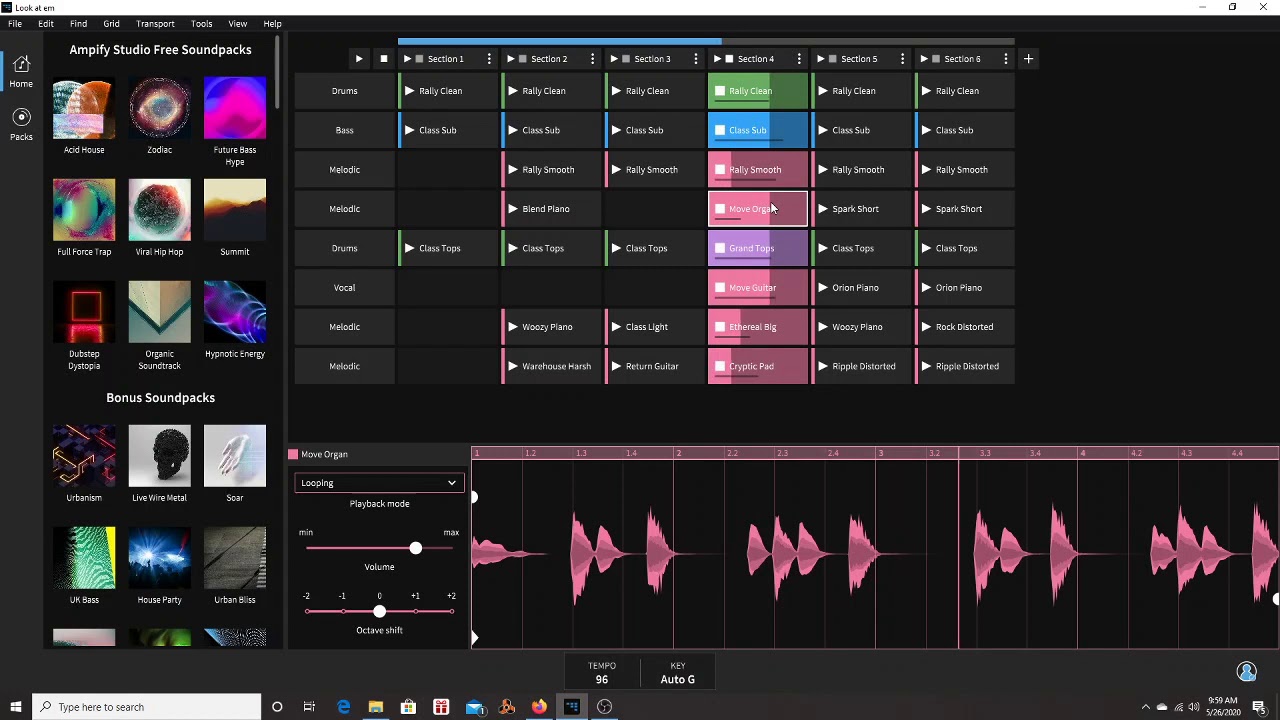The height and width of the screenshot is (720, 1280).
Task: Click bar 3 on waveform ruler
Action: [x=880, y=453]
